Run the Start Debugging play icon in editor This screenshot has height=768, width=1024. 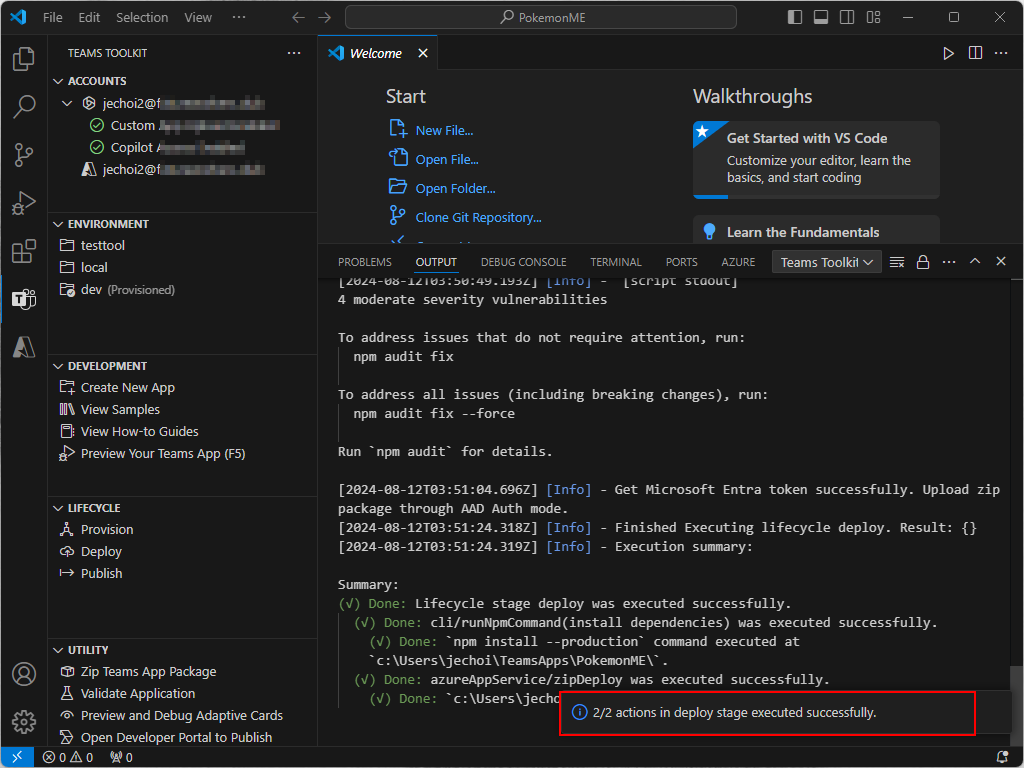pos(948,54)
